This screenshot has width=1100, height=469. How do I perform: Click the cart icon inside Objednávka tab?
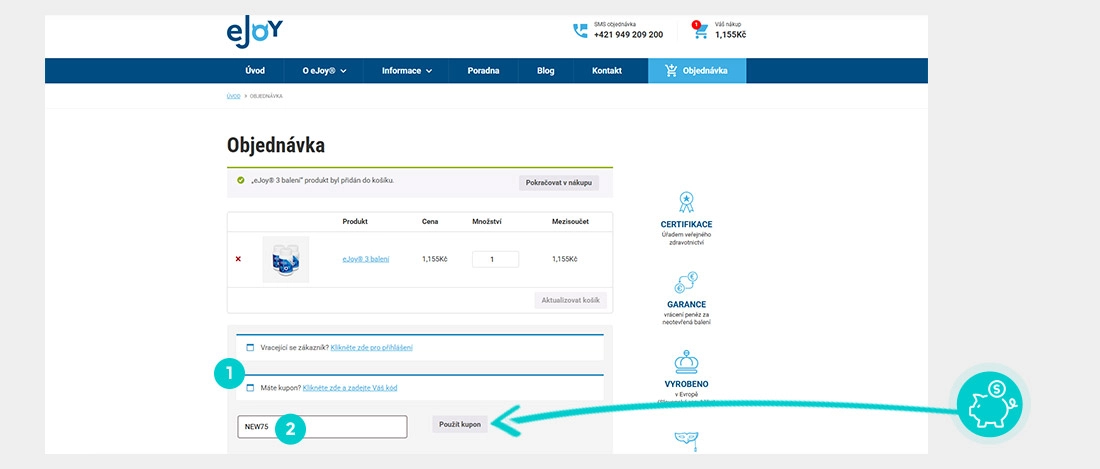tap(671, 71)
